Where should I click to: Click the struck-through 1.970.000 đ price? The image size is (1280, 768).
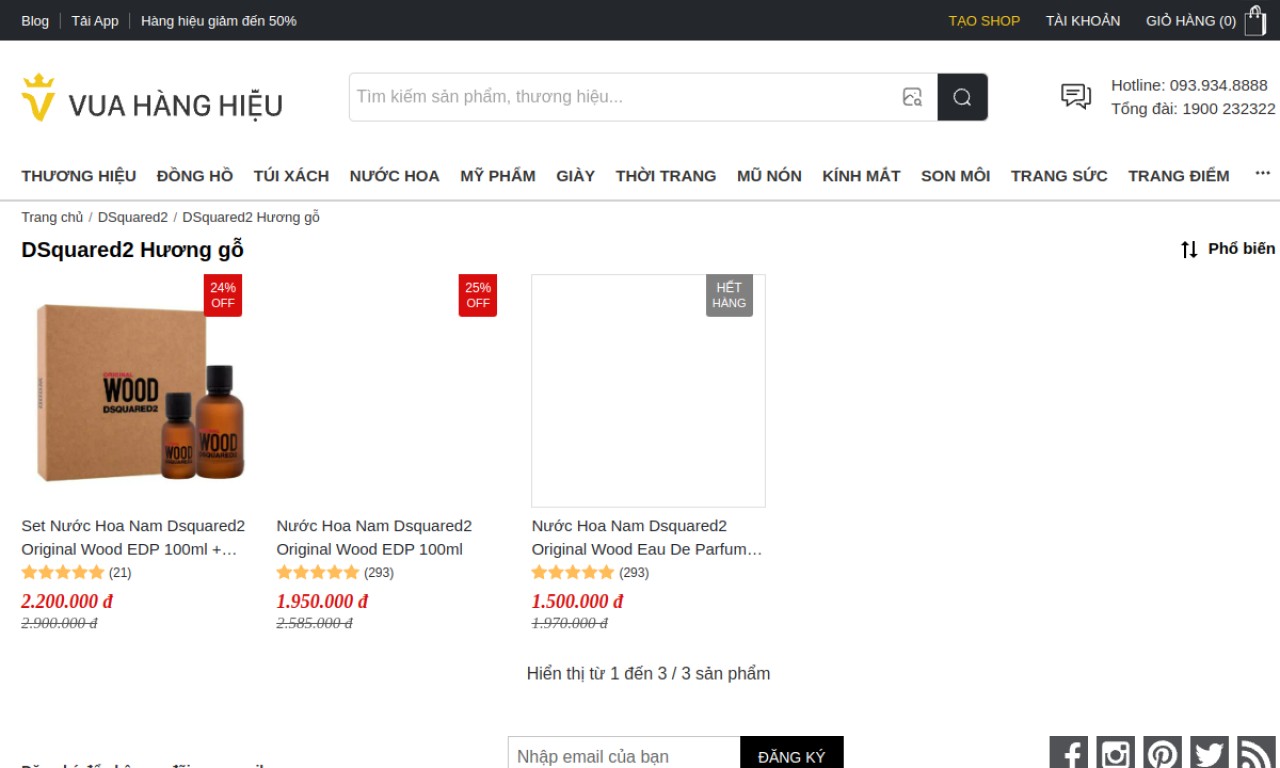coord(569,623)
